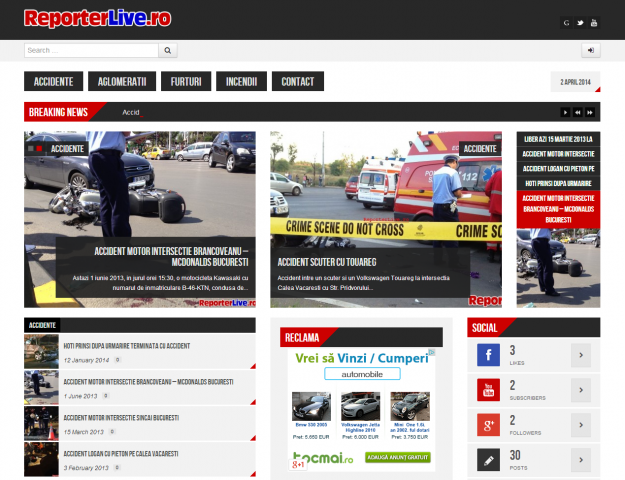Click the login icon button
This screenshot has height=480, width=625.
pyautogui.click(x=591, y=50)
